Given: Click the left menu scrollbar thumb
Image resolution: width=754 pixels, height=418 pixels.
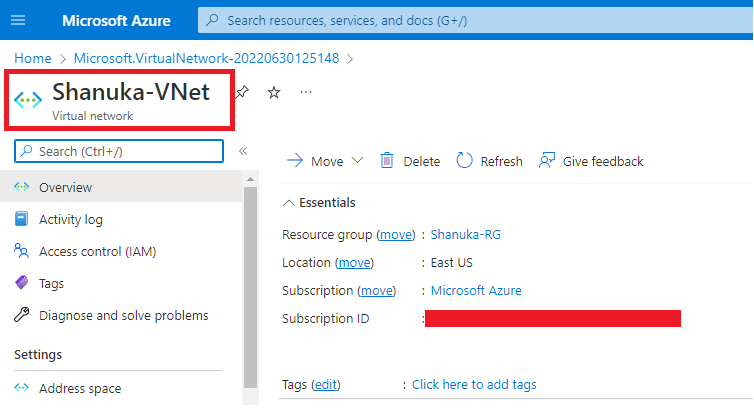Looking at the screenshot, I should pyautogui.click(x=250, y=287).
